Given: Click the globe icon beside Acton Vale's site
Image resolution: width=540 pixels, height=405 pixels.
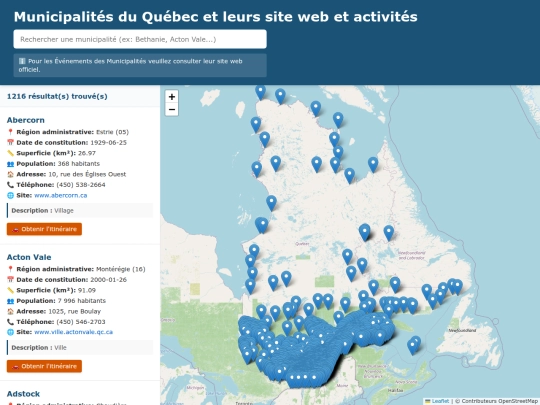Looking at the screenshot, I should point(10,332).
